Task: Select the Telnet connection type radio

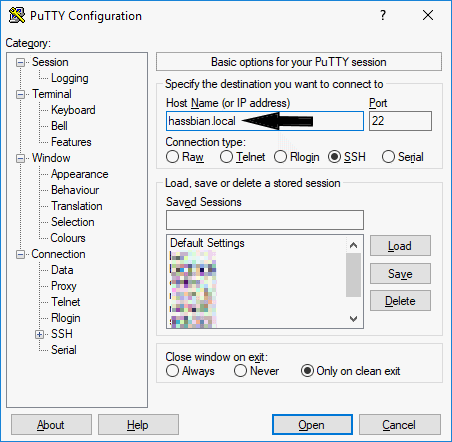Action: click(x=242, y=157)
